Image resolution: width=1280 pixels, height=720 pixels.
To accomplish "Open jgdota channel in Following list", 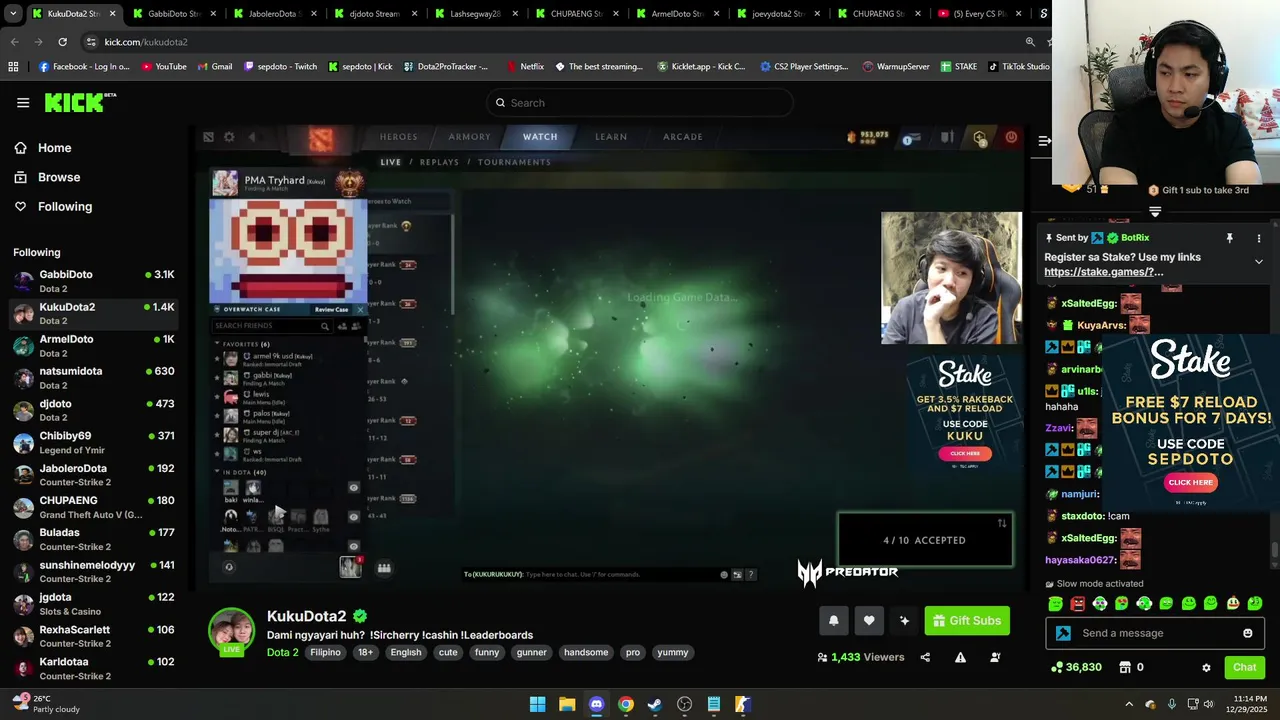I will pyautogui.click(x=93, y=604).
